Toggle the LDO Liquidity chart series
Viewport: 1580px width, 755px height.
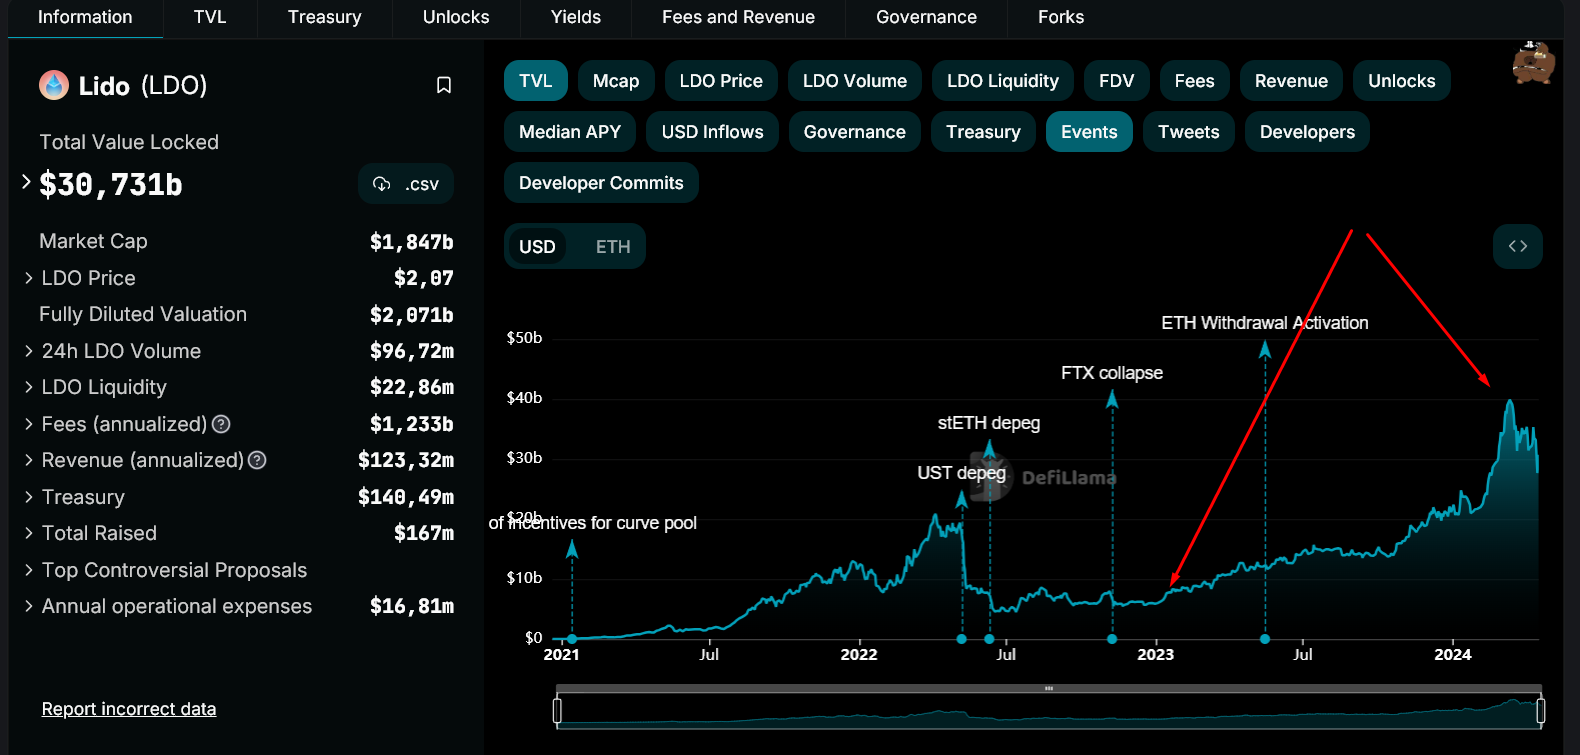pyautogui.click(x=1003, y=81)
